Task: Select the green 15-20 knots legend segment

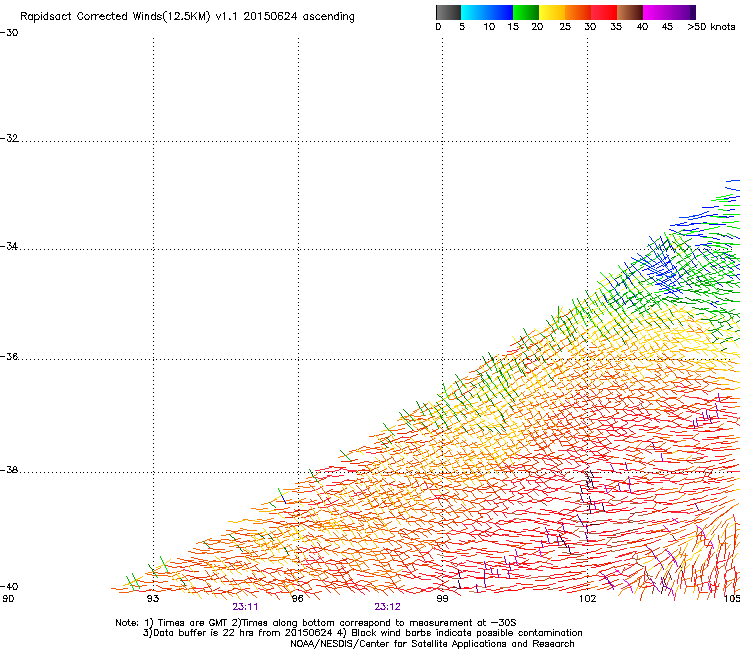Action: [526, 12]
